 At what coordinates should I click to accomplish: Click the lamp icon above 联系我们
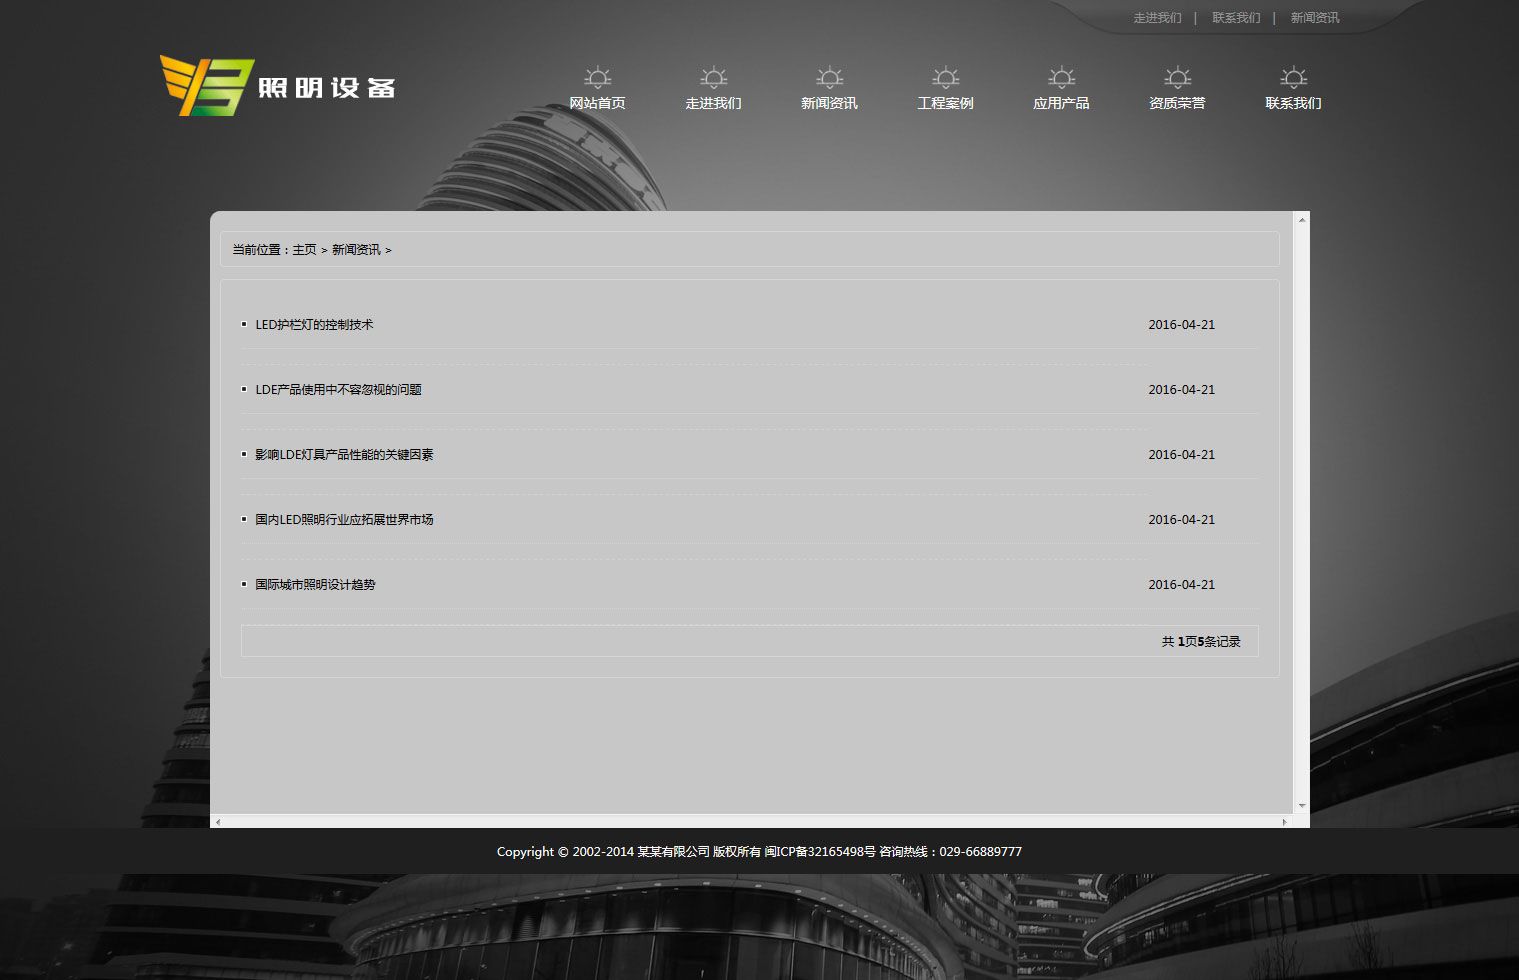tap(1293, 78)
